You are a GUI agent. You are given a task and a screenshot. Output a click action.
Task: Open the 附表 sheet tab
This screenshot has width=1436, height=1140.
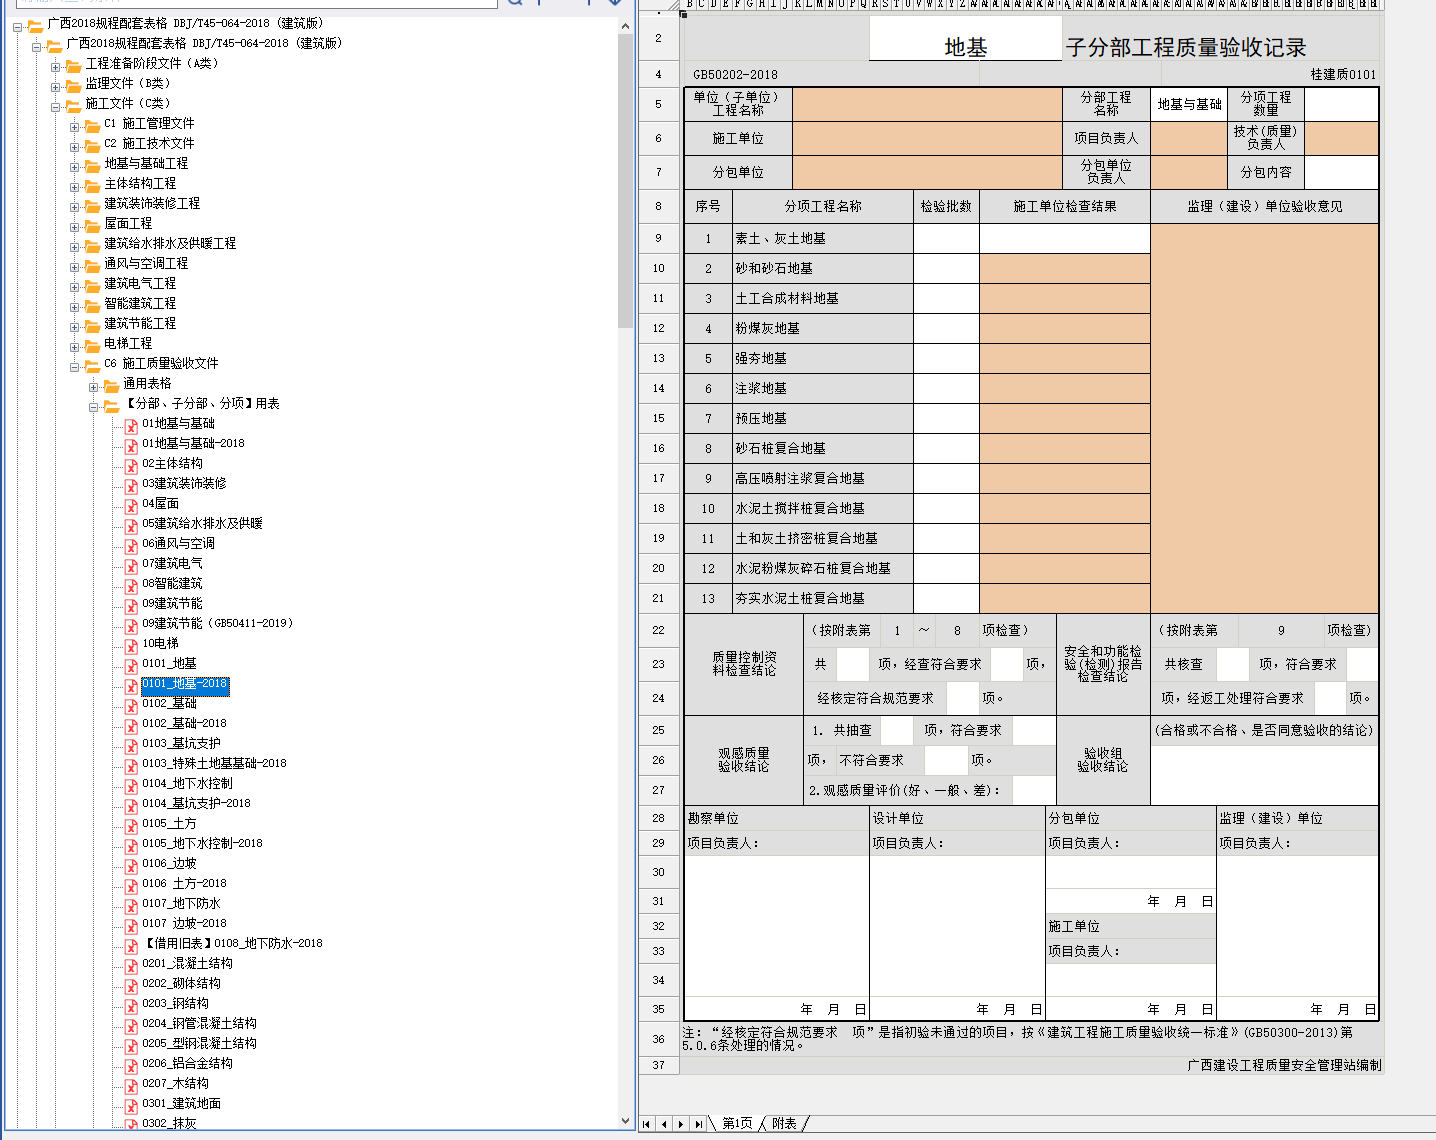click(785, 1124)
